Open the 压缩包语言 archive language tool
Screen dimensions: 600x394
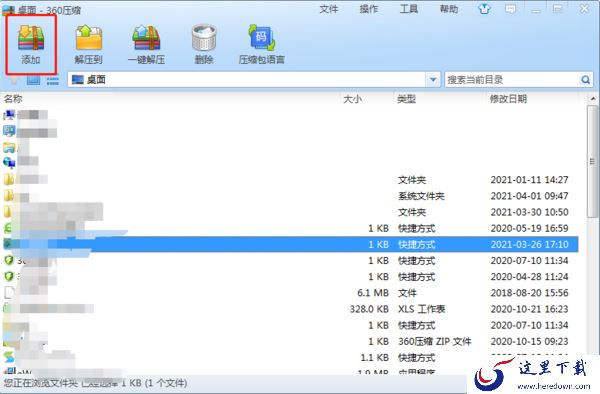click(262, 44)
